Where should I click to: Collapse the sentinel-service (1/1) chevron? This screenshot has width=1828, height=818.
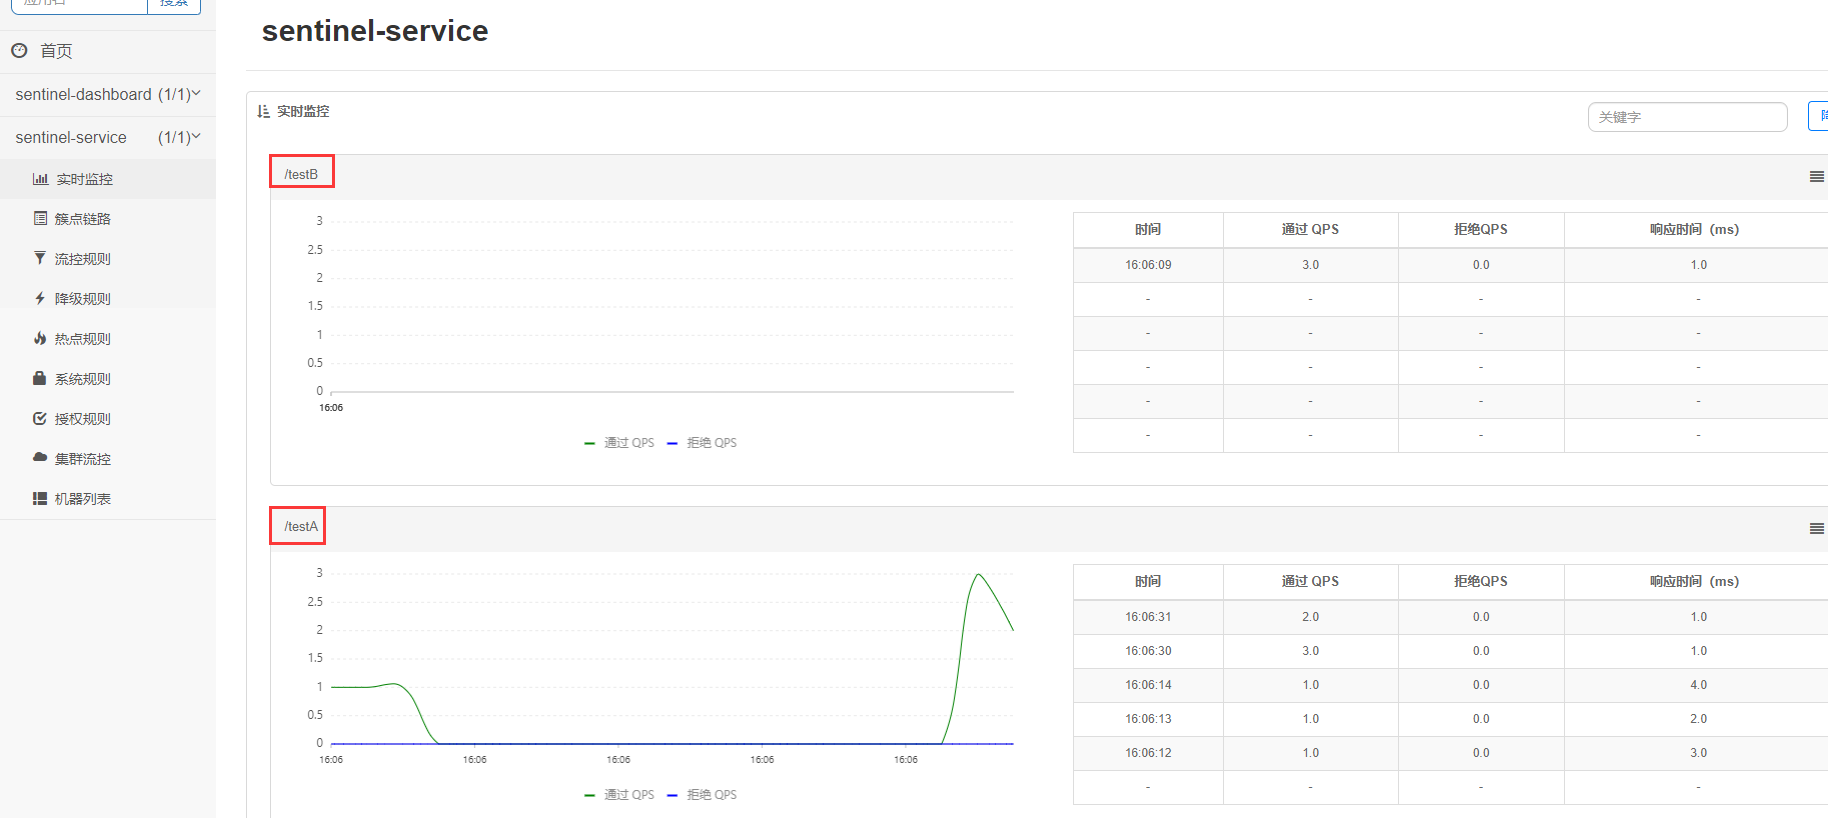196,136
